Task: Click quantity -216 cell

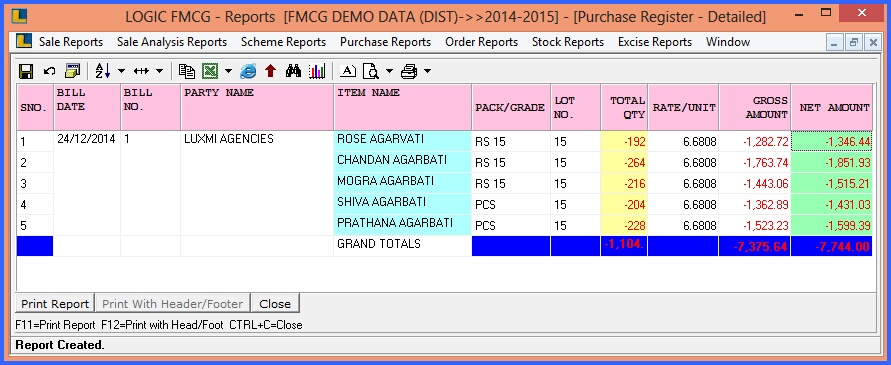Action: [624, 184]
